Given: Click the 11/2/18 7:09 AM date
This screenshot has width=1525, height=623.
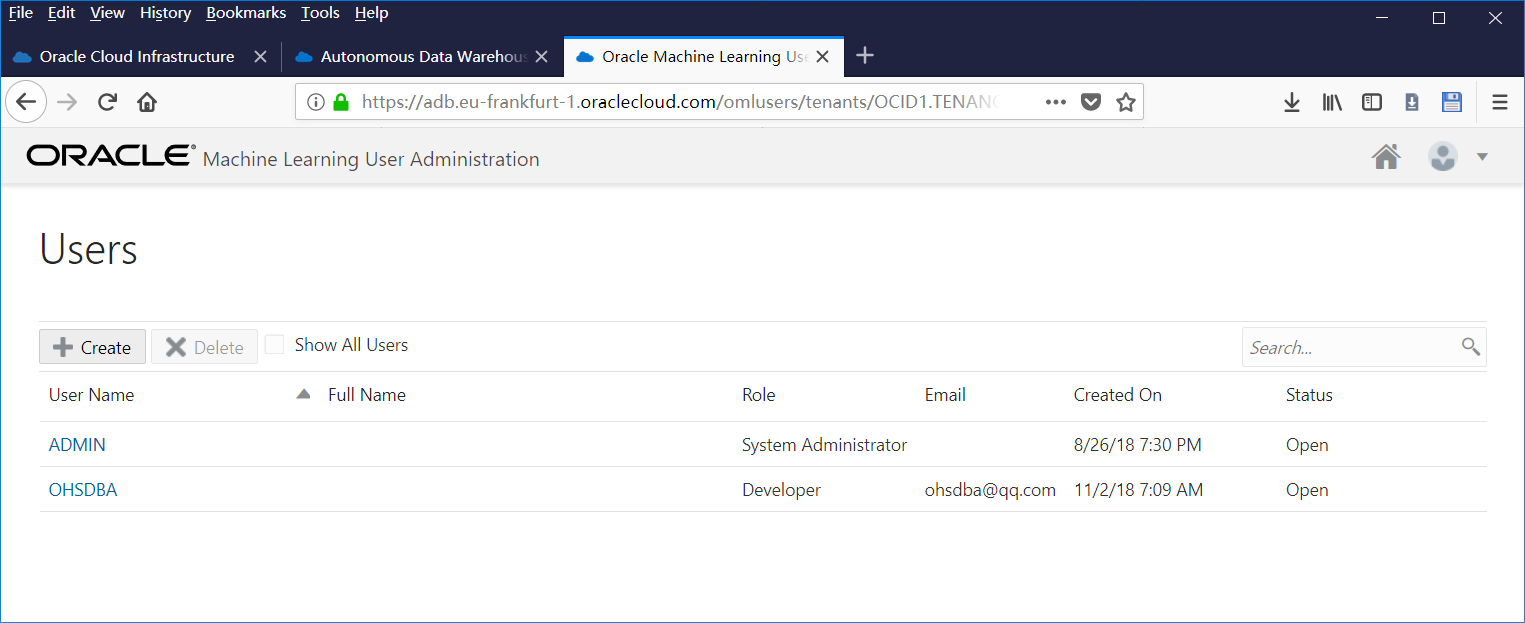Looking at the screenshot, I should tap(1138, 490).
